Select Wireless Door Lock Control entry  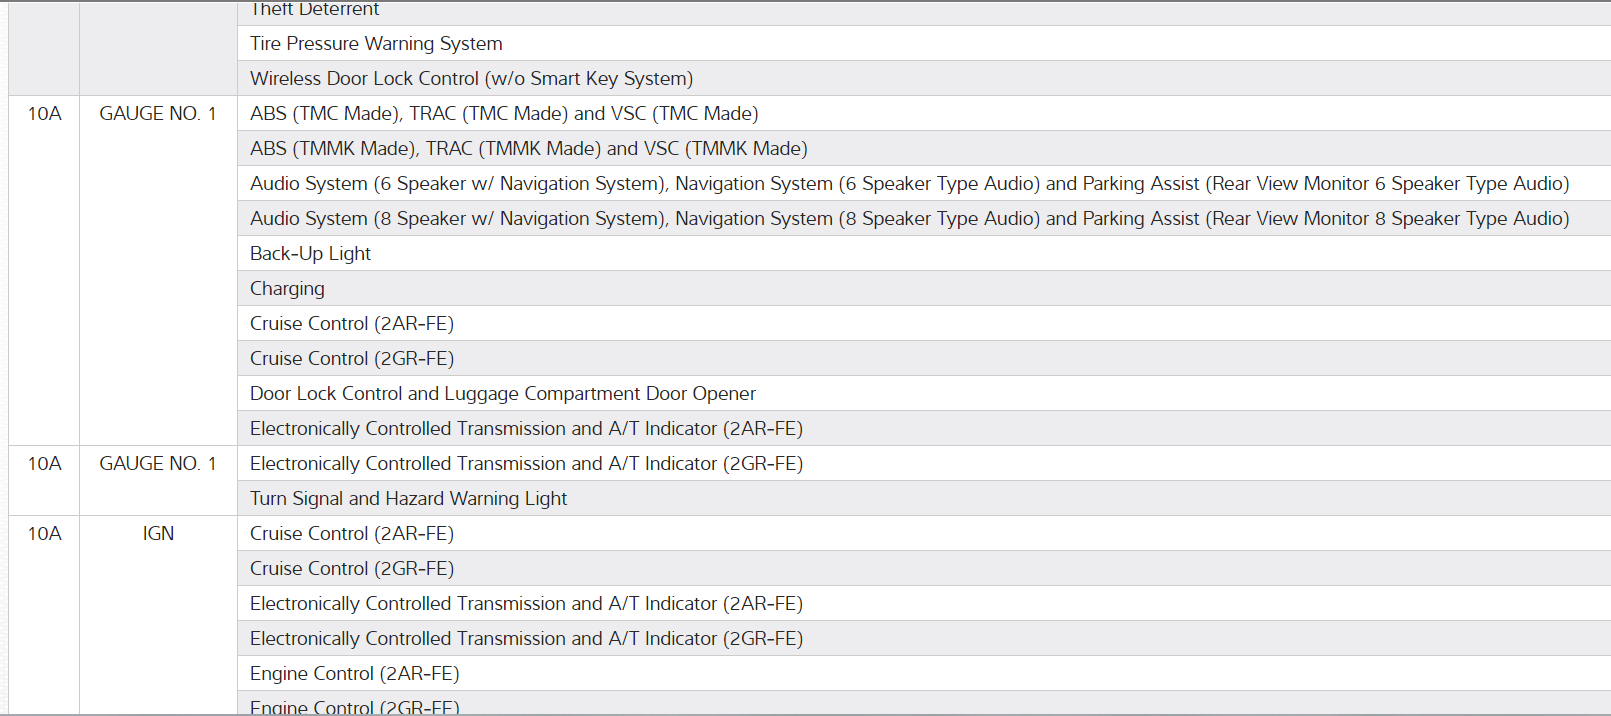pyautogui.click(x=471, y=79)
